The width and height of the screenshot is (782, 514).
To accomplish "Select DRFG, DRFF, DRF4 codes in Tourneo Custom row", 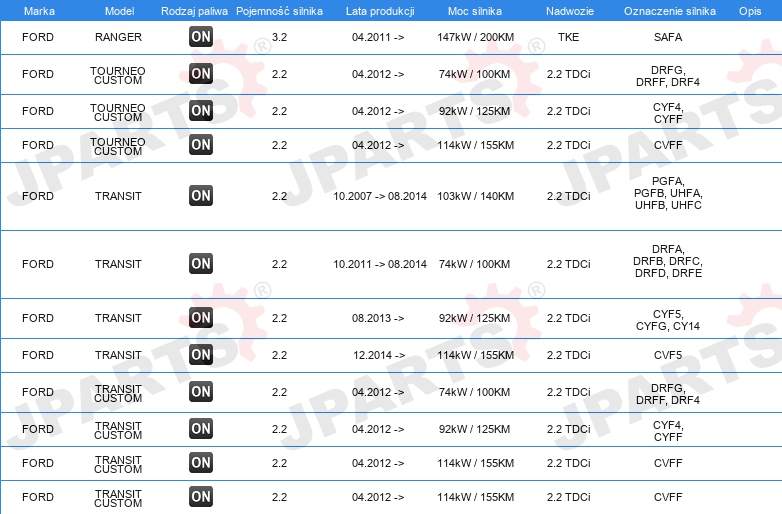I will (x=668, y=76).
